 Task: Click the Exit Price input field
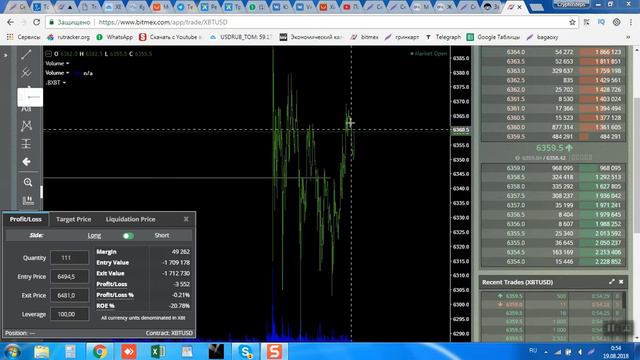[69, 295]
